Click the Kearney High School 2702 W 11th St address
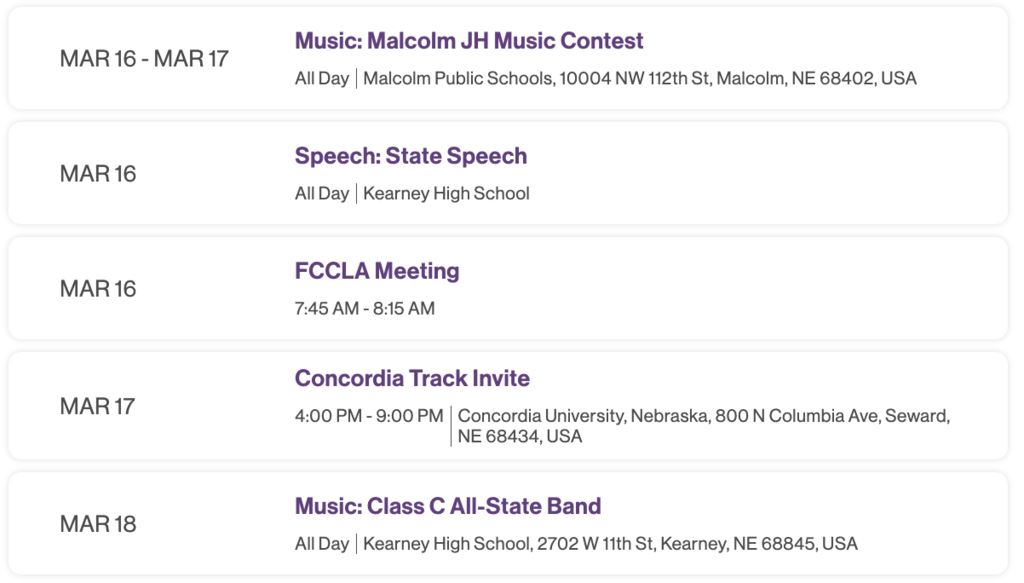The image size is (1024, 583). point(610,544)
